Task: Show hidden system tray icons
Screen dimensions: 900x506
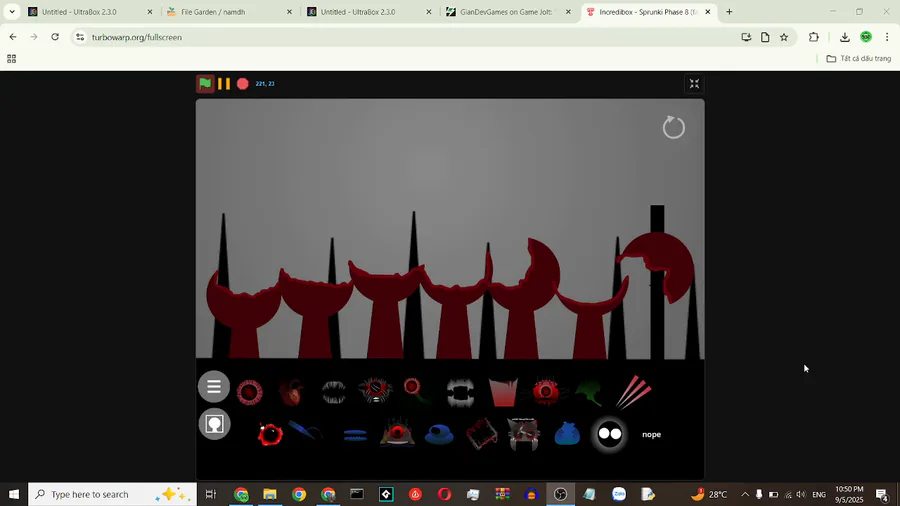Action: pyautogui.click(x=745, y=494)
